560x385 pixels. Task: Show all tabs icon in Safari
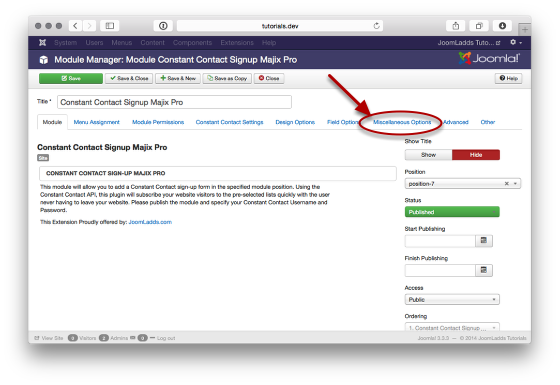(479, 26)
